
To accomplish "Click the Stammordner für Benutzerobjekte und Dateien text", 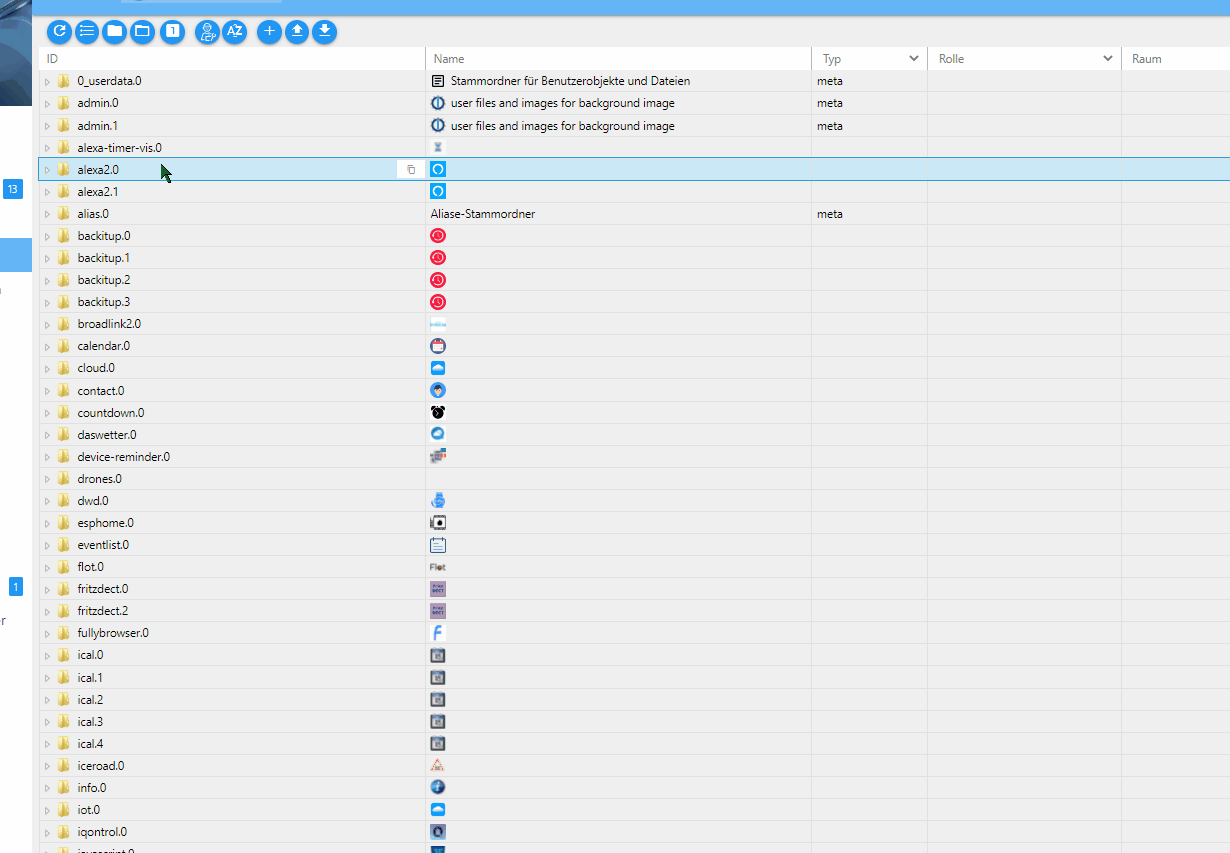I will pyautogui.click(x=570, y=81).
